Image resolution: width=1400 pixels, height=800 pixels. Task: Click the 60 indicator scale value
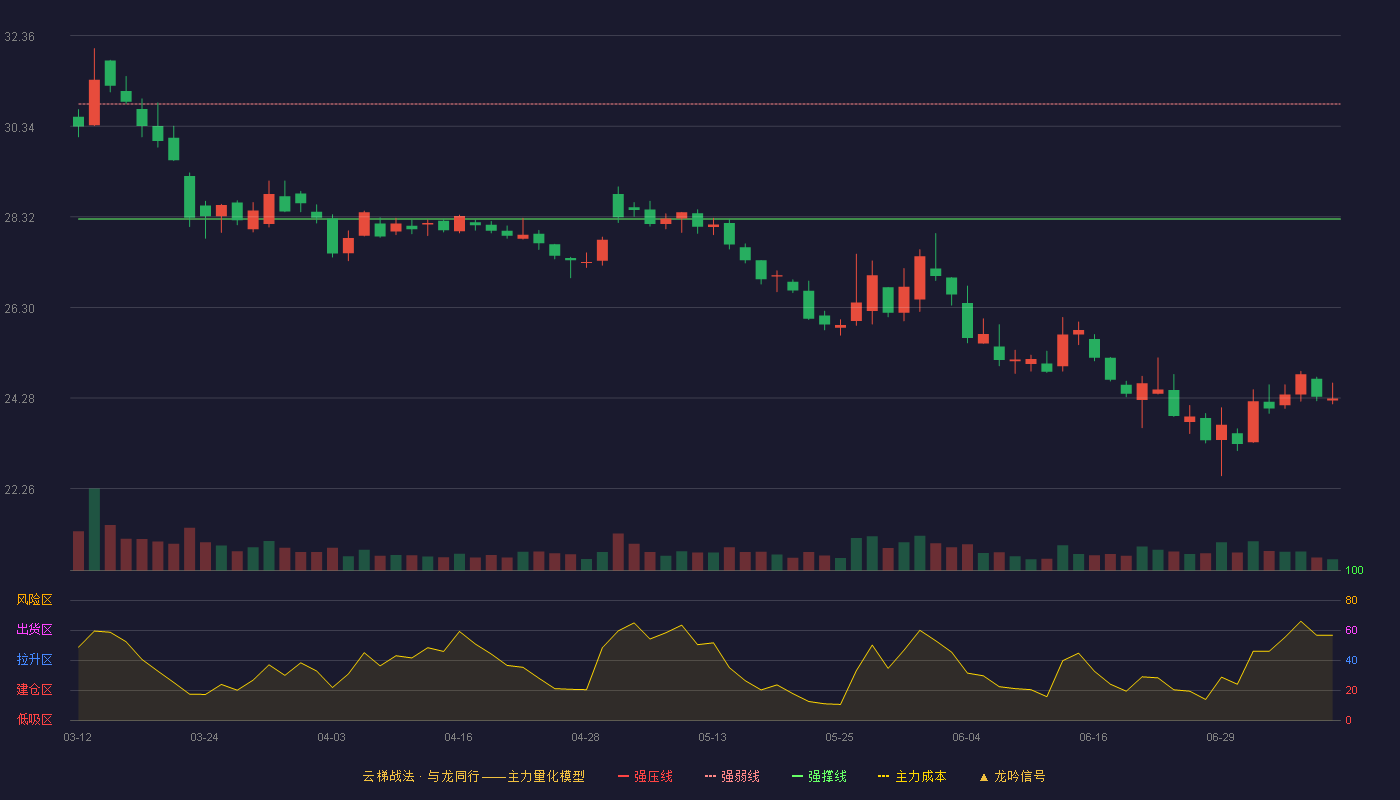(x=1351, y=630)
